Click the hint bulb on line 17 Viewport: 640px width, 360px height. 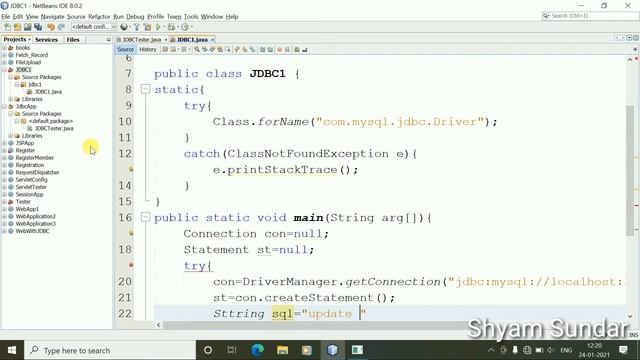[131, 233]
